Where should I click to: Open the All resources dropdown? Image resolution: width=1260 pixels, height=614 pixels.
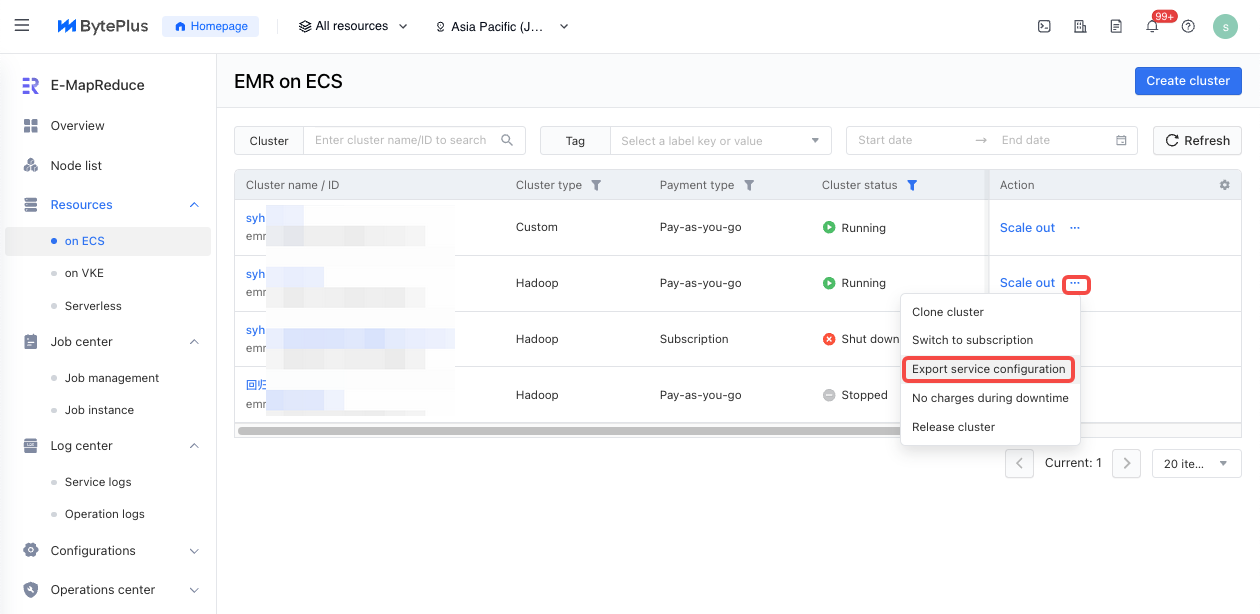point(354,27)
